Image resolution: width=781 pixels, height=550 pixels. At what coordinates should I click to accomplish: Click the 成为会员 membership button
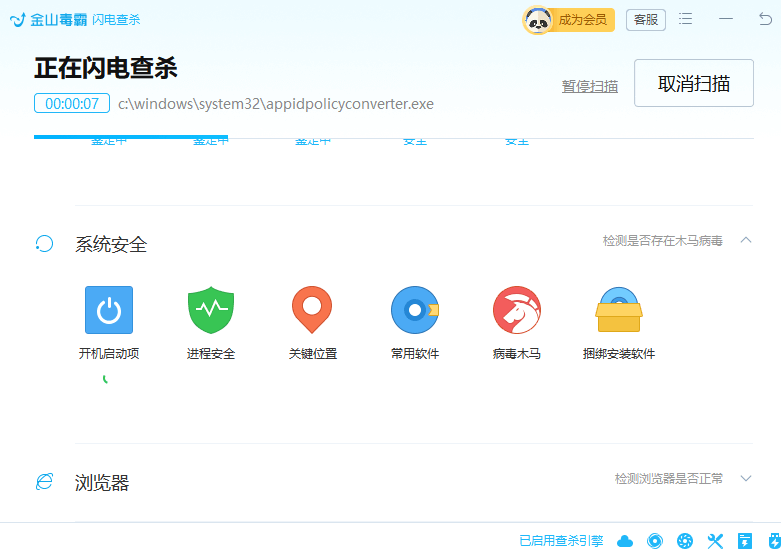[582, 20]
